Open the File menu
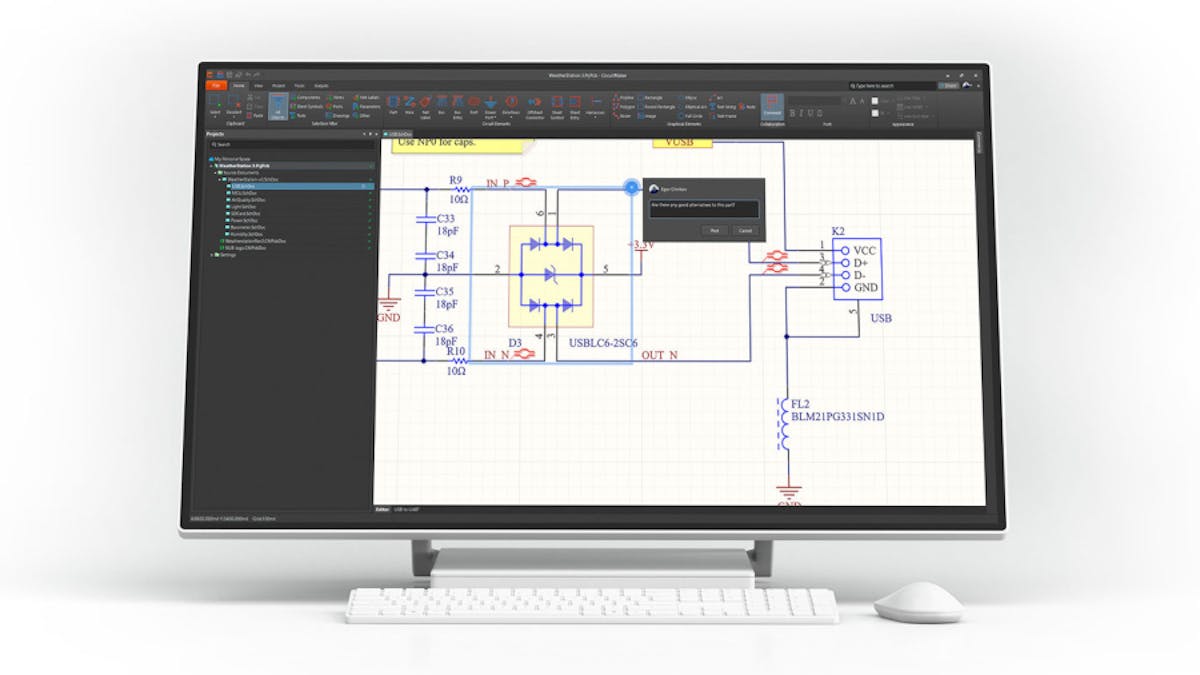The width and height of the screenshot is (1200, 675). [x=215, y=86]
